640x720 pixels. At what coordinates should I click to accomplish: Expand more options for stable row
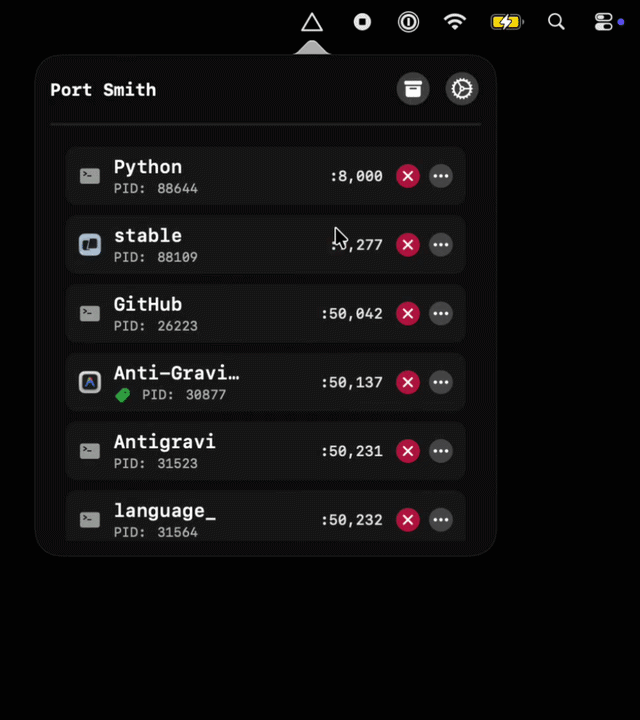pyautogui.click(x=441, y=245)
